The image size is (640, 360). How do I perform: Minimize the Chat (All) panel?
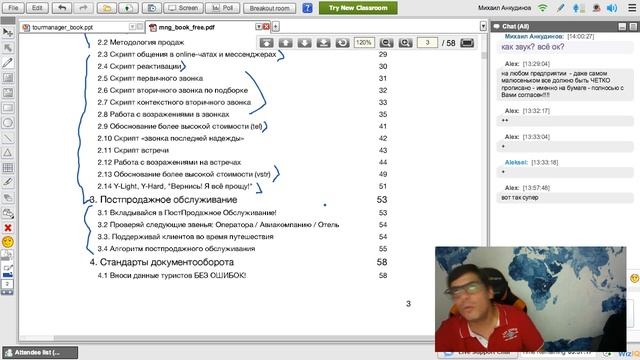click(622, 27)
